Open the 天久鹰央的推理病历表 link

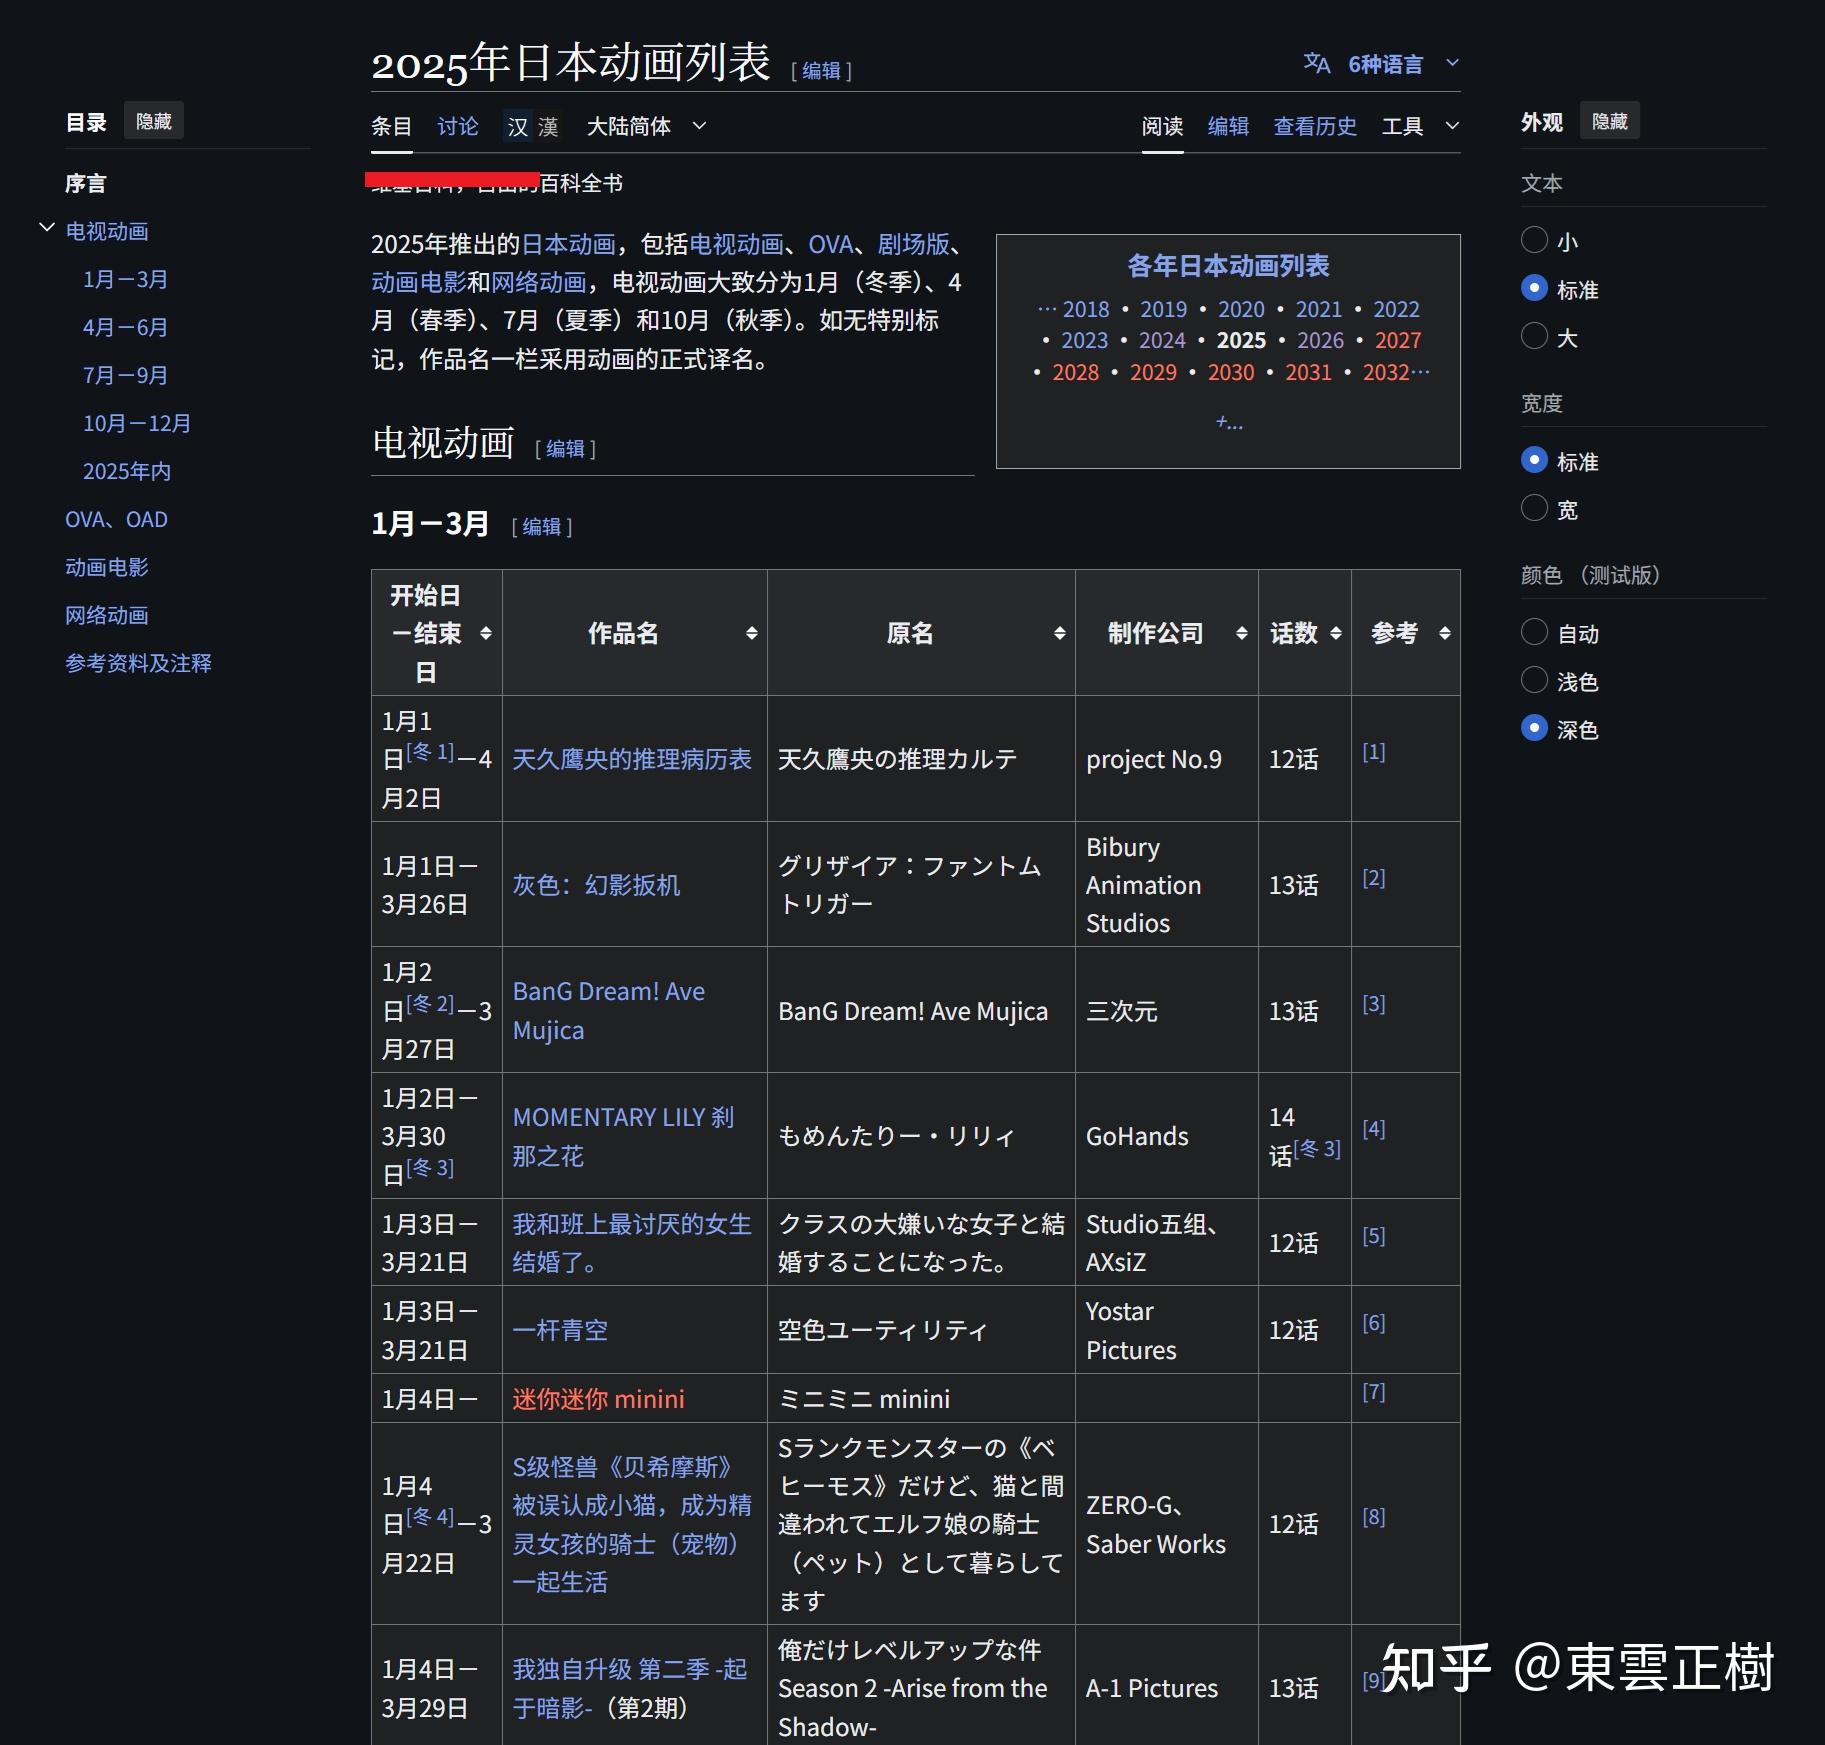632,759
